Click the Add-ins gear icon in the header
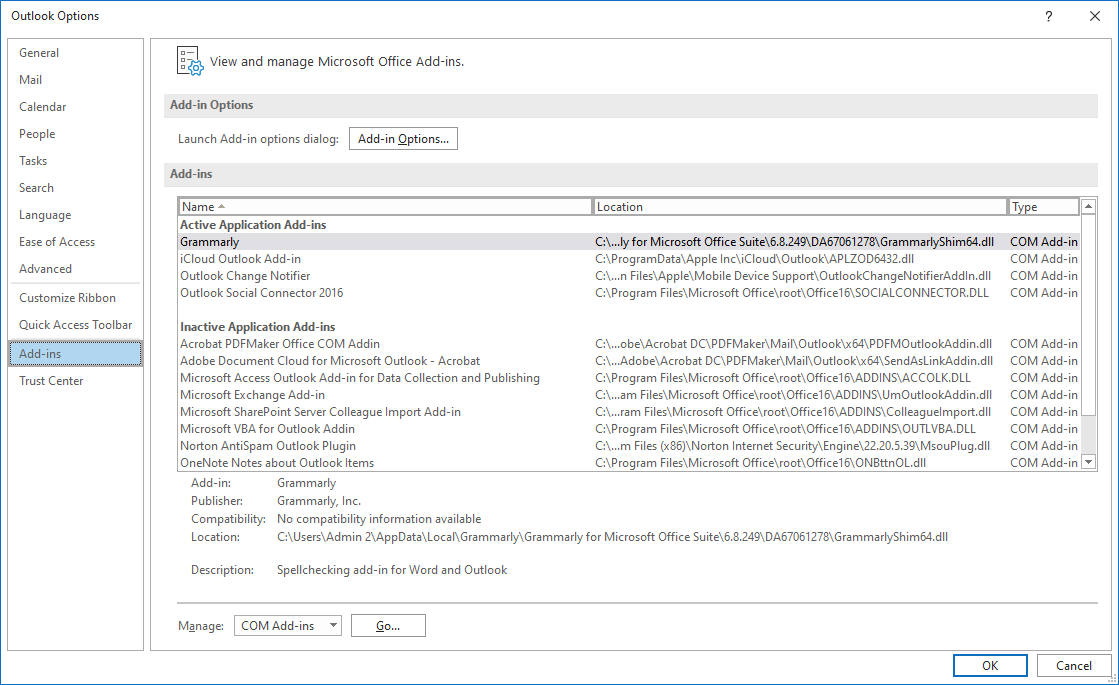The image size is (1119, 685). (190, 61)
